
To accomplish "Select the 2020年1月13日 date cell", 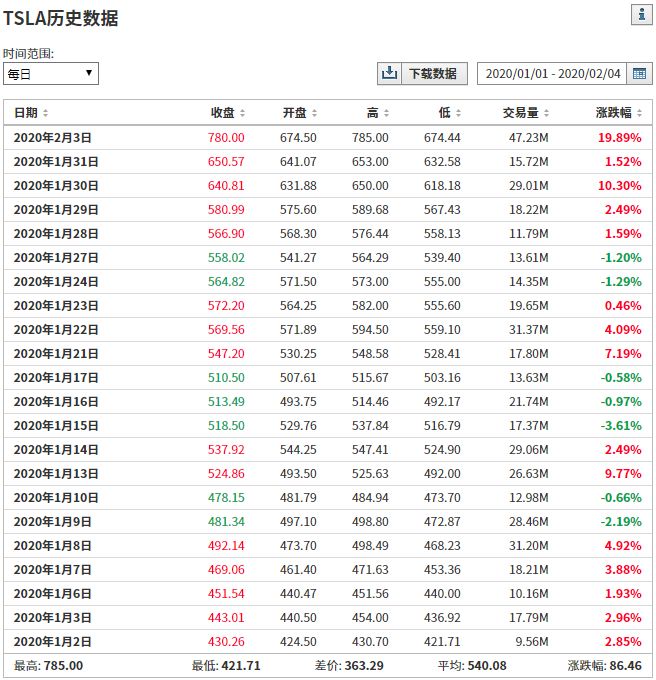I will click(x=56, y=474).
